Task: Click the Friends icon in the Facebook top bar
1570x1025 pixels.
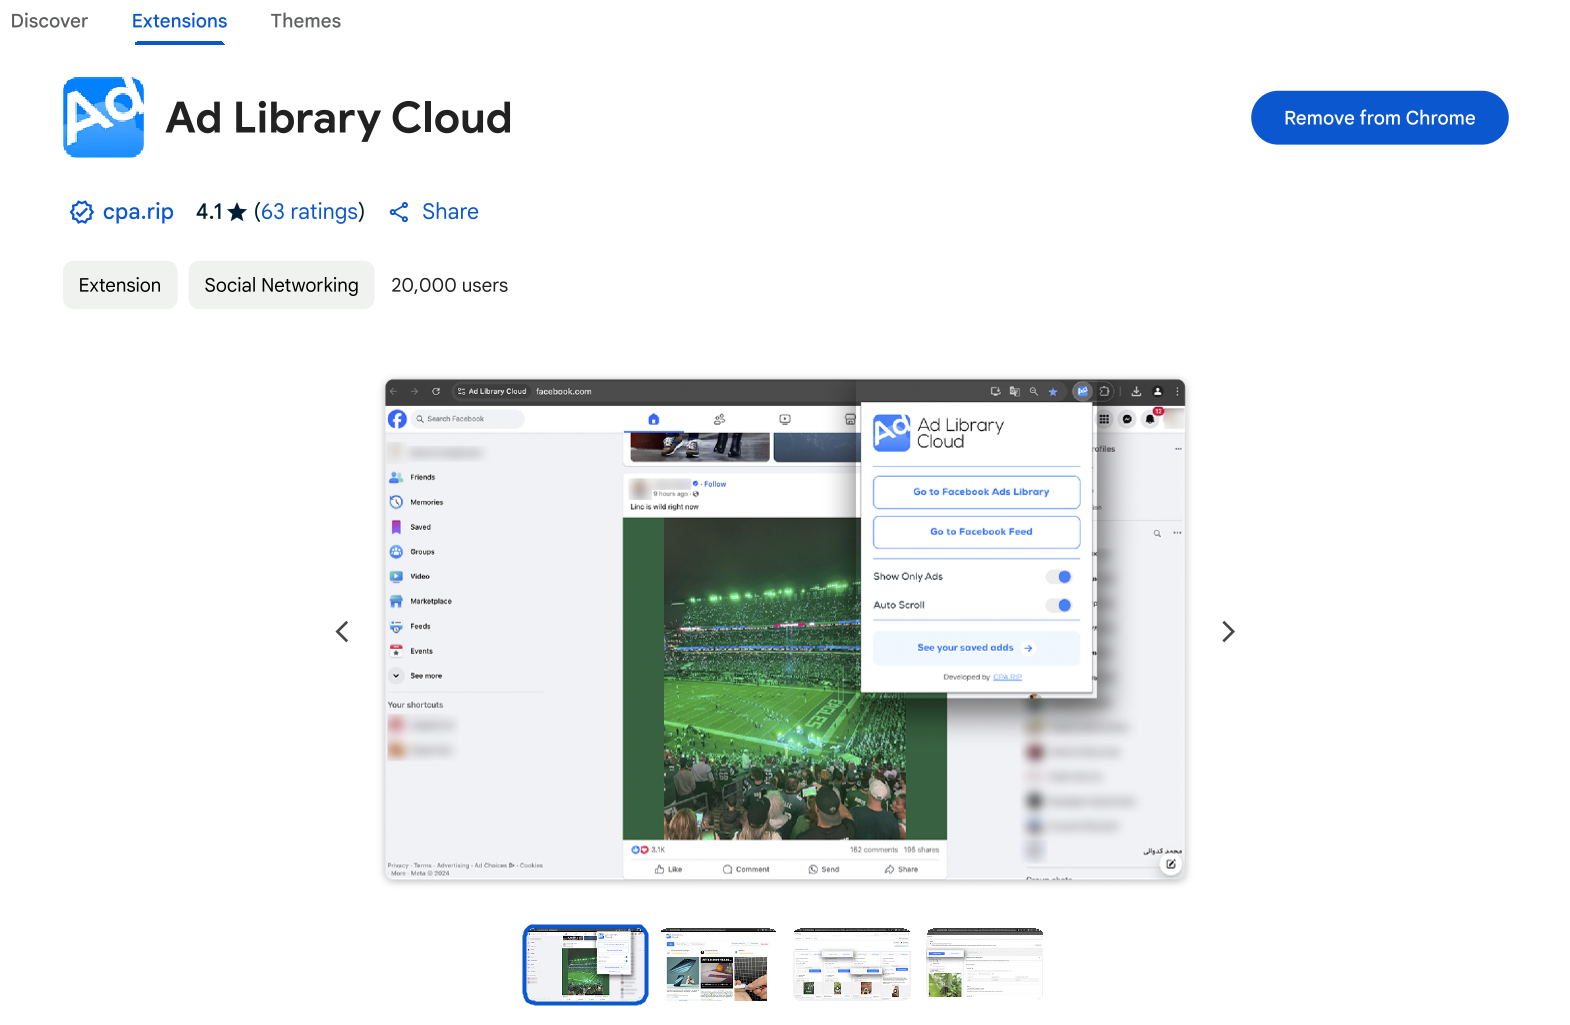Action: (719, 419)
